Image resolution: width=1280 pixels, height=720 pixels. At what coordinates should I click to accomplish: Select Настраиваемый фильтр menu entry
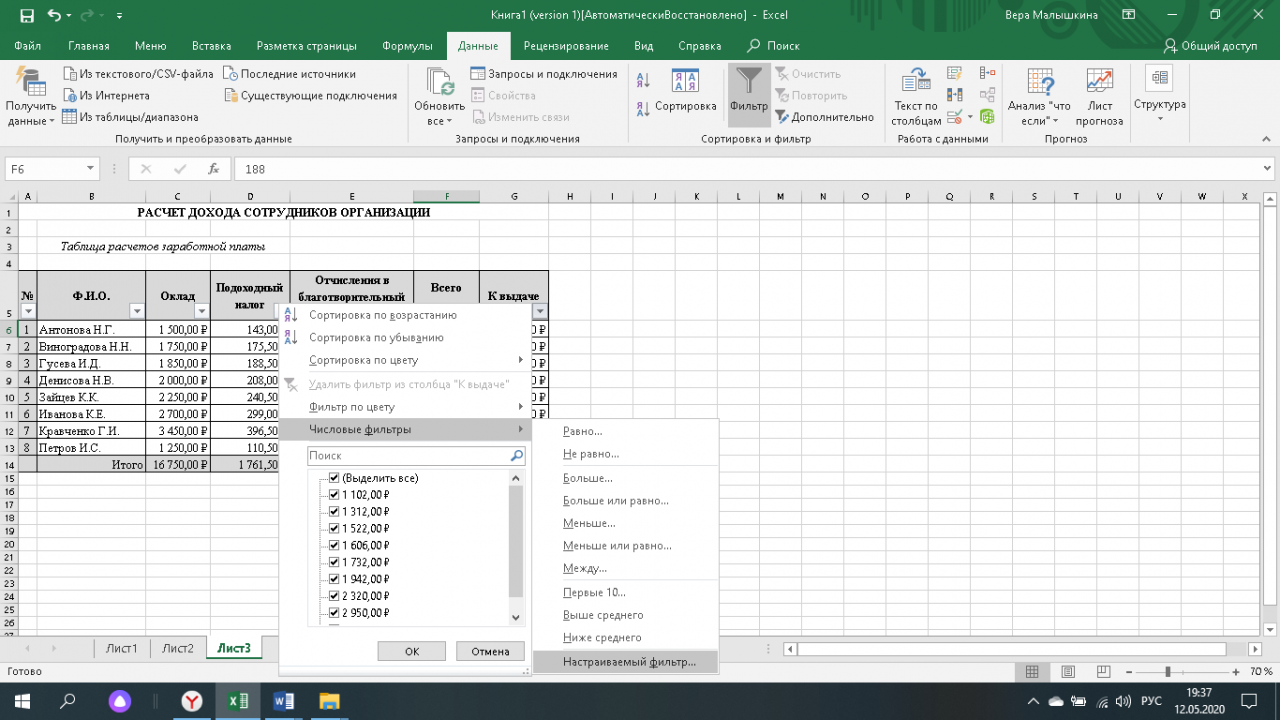tap(628, 662)
